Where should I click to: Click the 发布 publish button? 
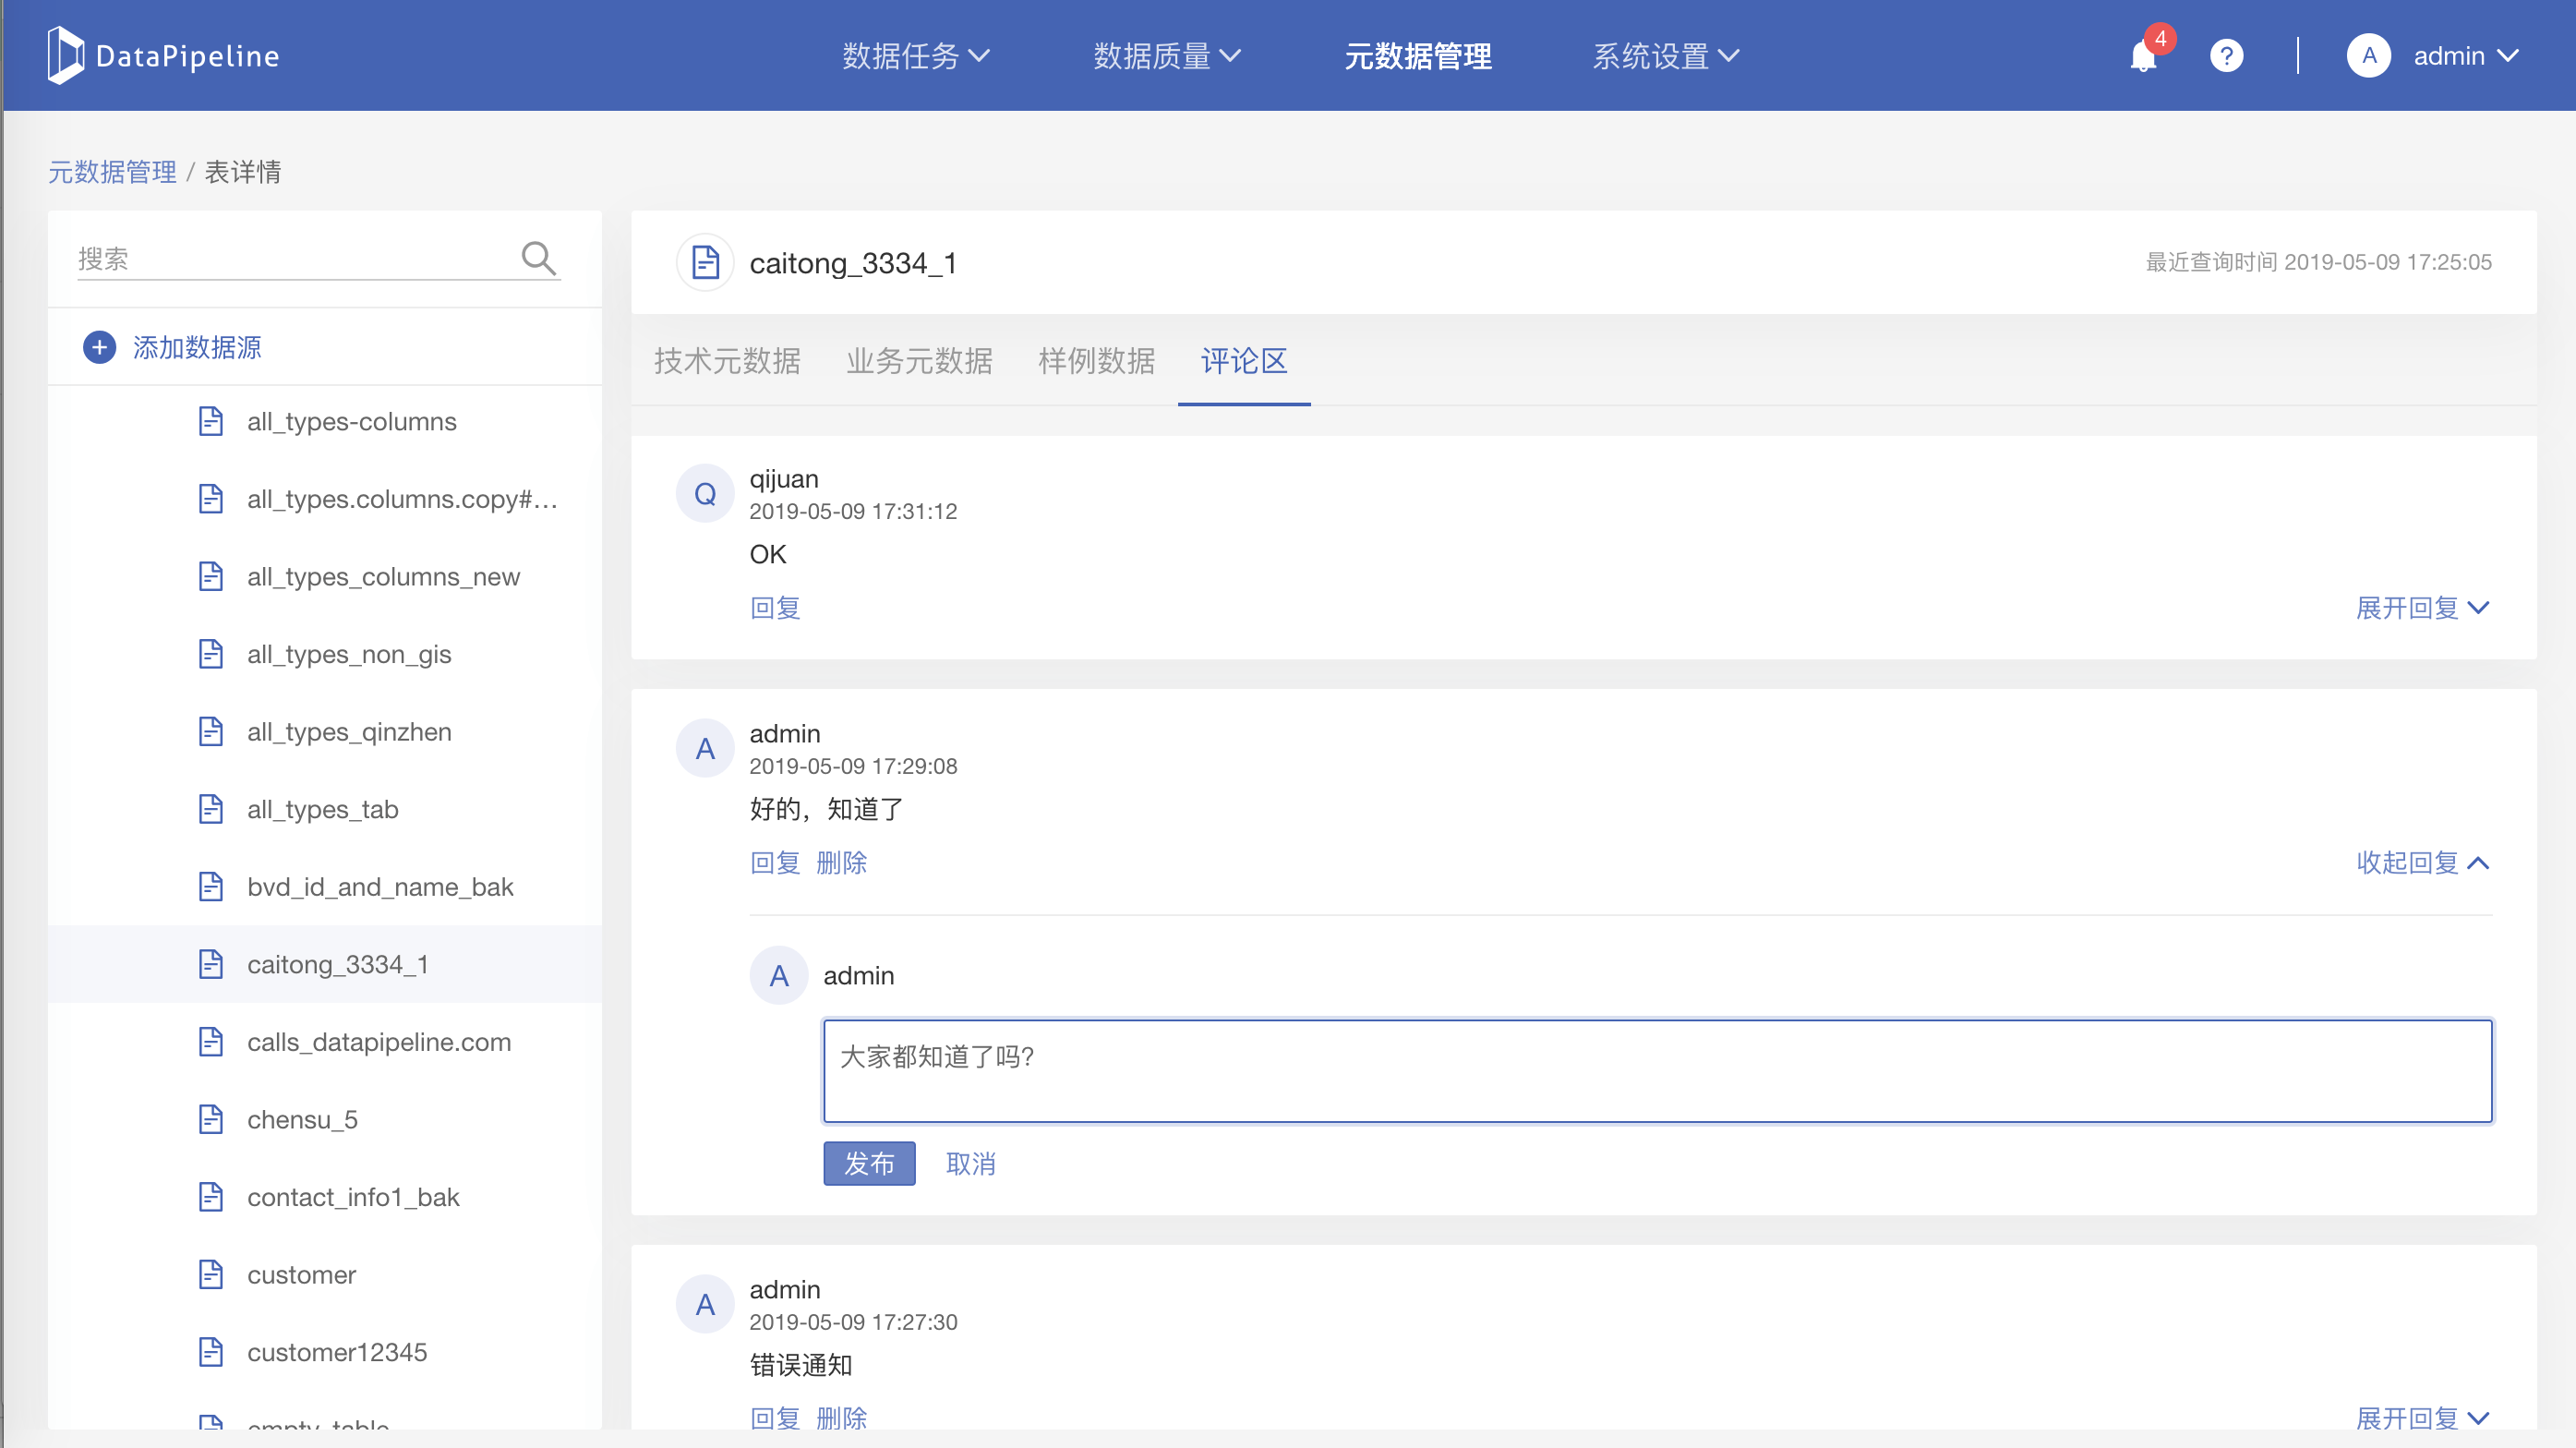pyautogui.click(x=868, y=1163)
